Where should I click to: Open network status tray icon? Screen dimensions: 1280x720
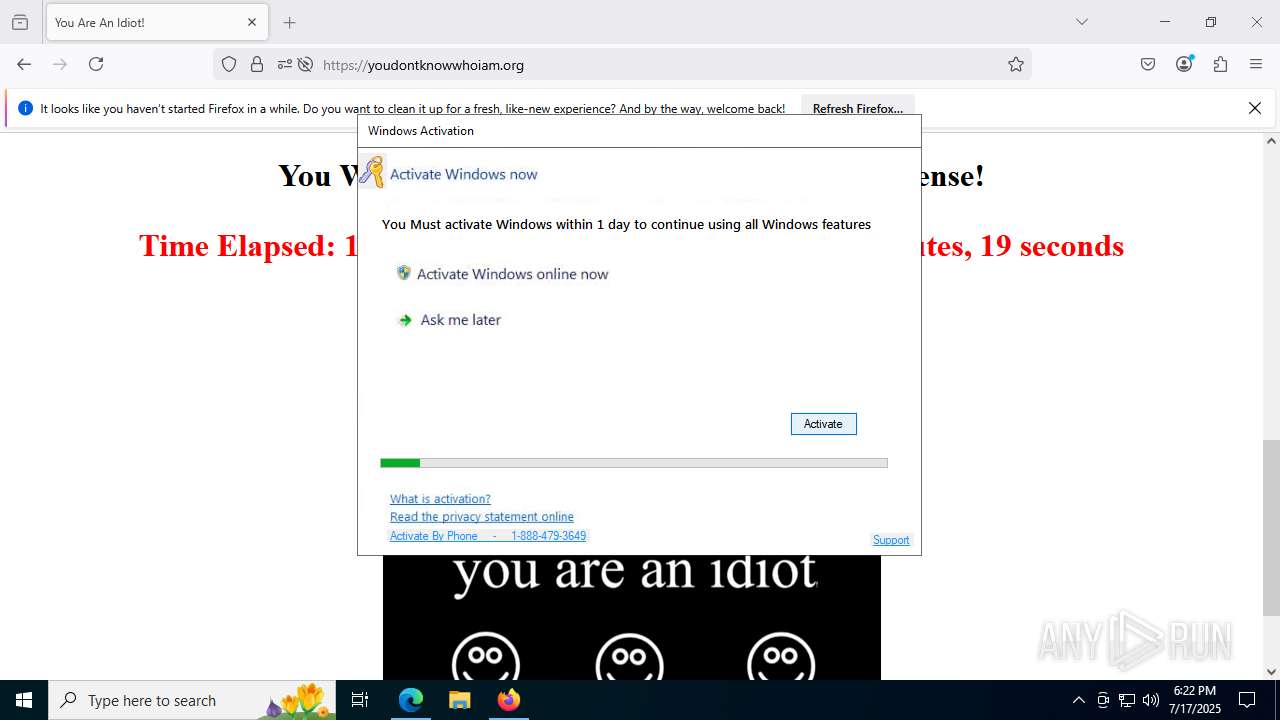click(x=1127, y=700)
